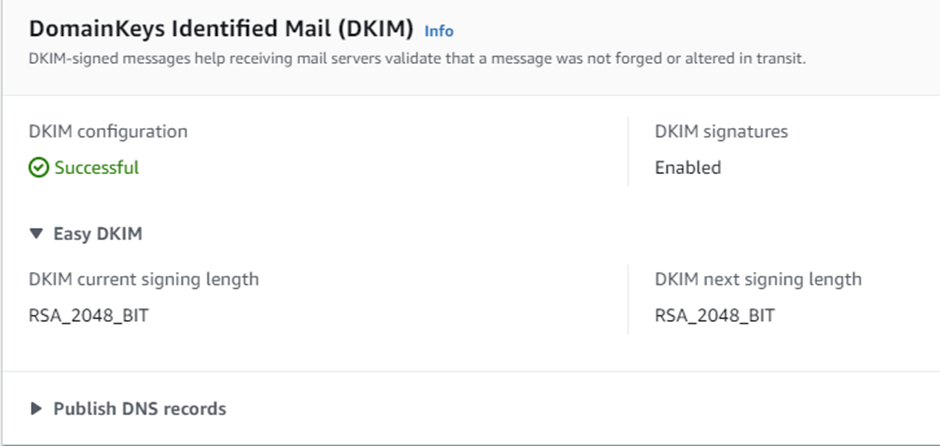The image size is (940, 446).
Task: Click the Publish DNS records label
Action: 139,408
